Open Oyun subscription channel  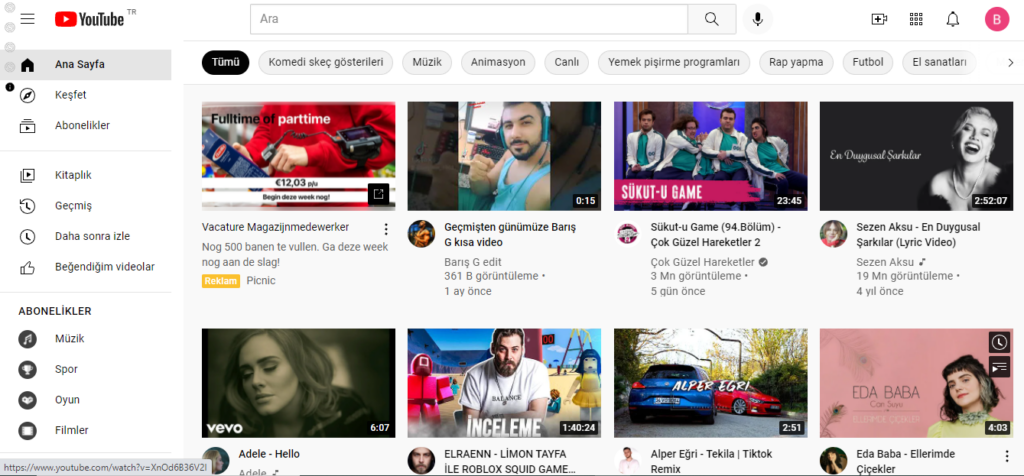point(86,400)
